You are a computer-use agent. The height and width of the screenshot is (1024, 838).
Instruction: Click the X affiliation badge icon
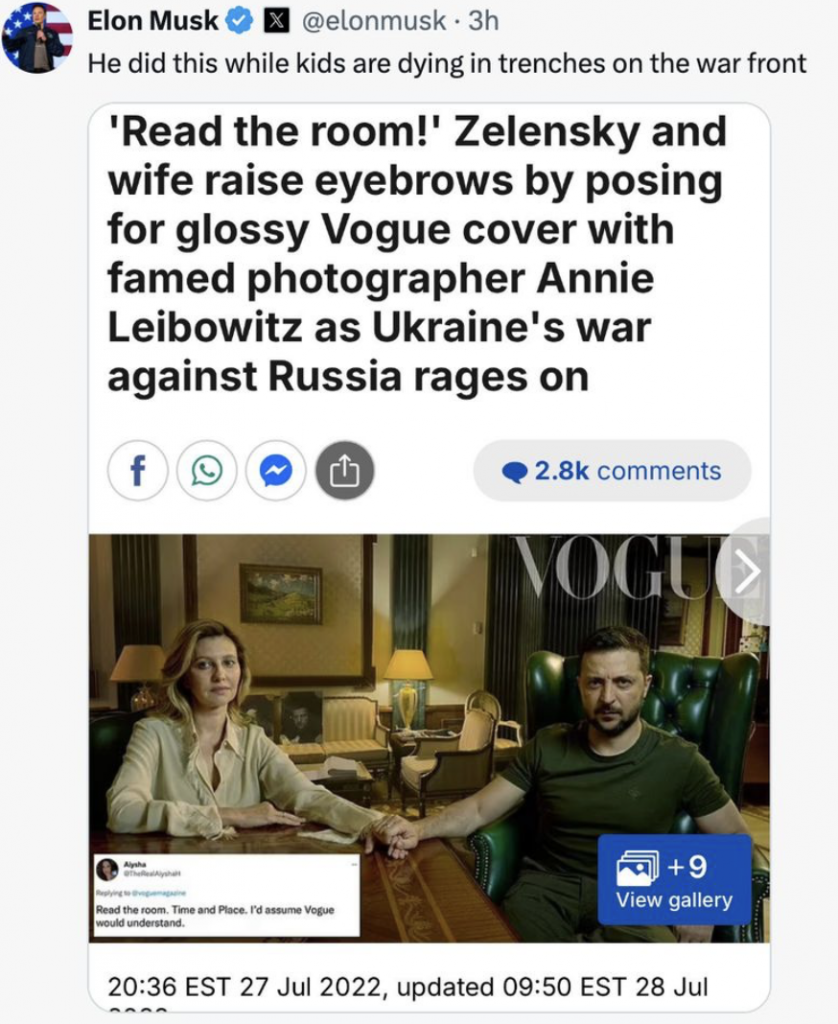276,22
